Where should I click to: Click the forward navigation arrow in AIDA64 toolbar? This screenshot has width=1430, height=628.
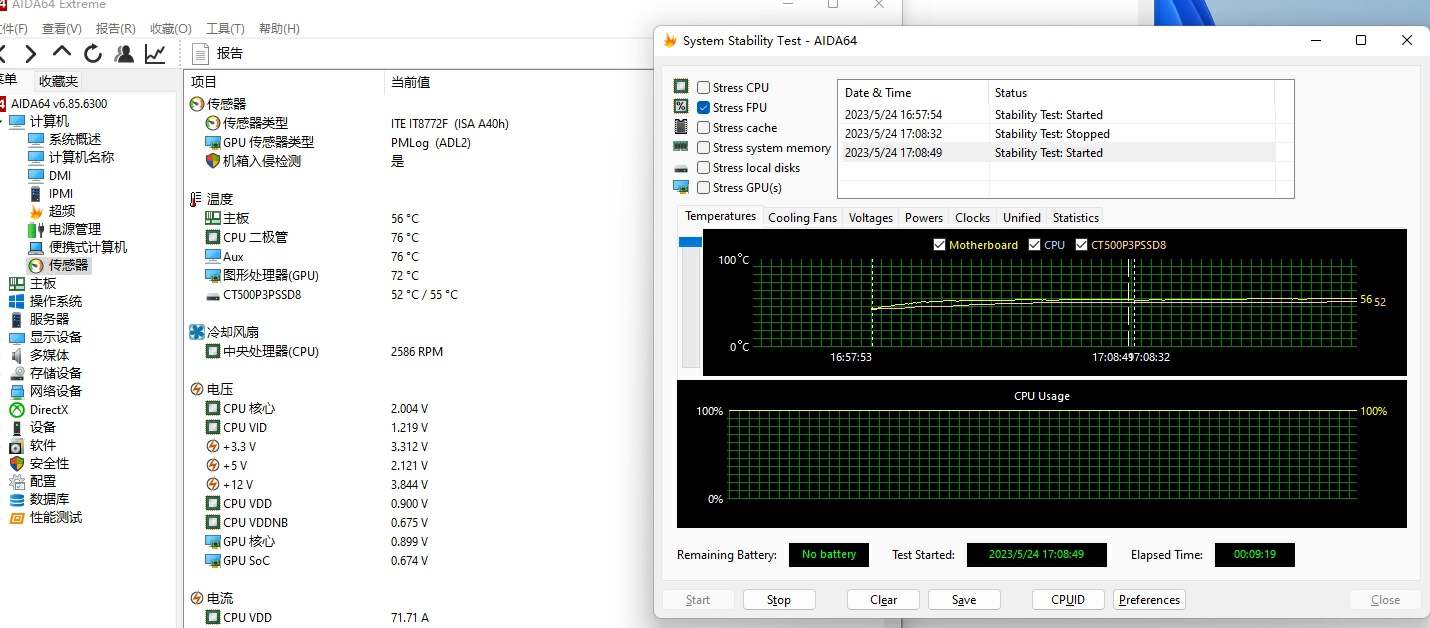[31, 53]
